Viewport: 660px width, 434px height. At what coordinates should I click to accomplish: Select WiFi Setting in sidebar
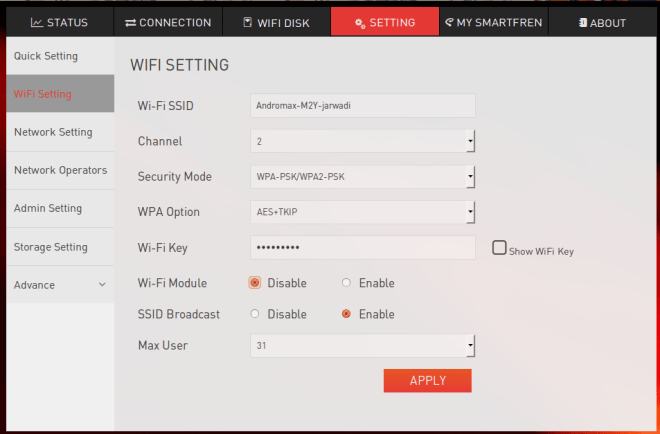[x=60, y=93]
